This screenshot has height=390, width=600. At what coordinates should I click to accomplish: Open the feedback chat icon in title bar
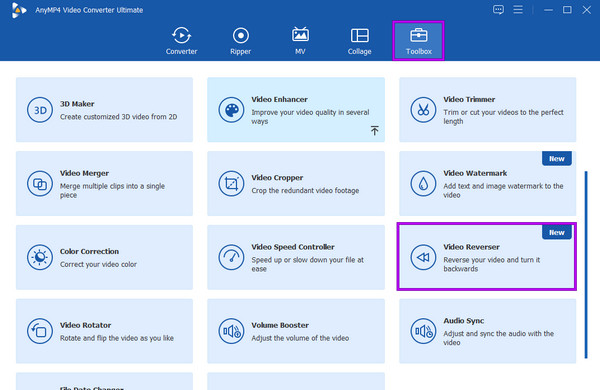pyautogui.click(x=498, y=10)
